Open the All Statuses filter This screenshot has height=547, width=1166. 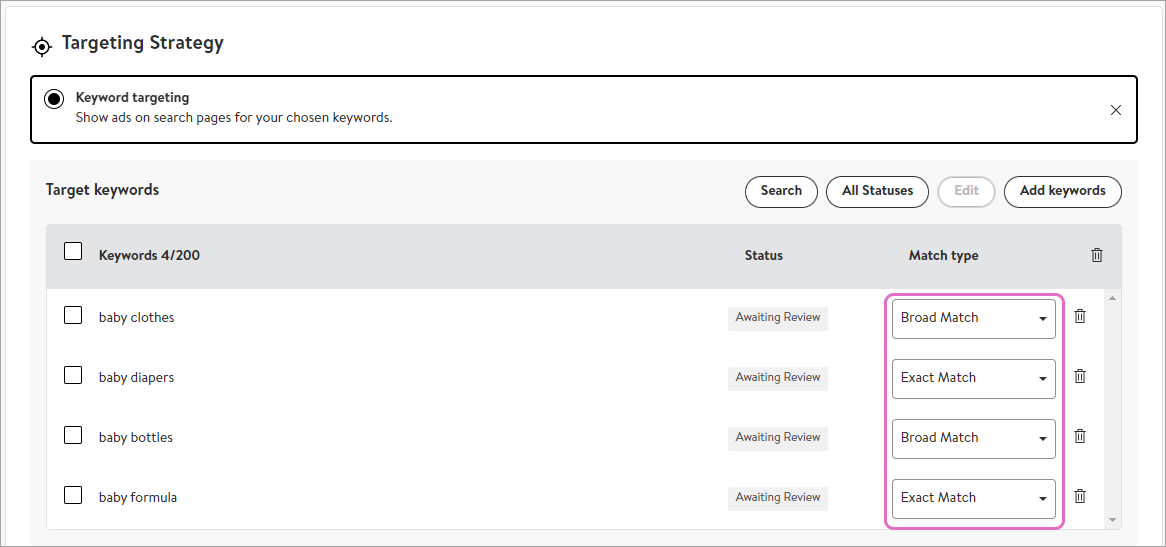point(877,191)
